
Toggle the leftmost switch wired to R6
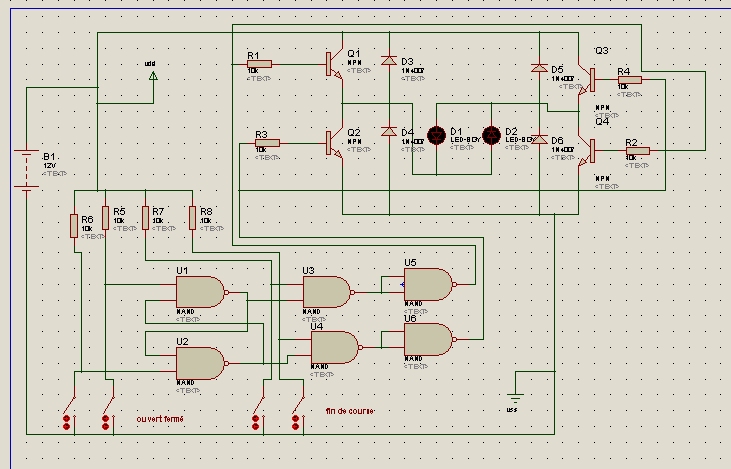[69, 413]
